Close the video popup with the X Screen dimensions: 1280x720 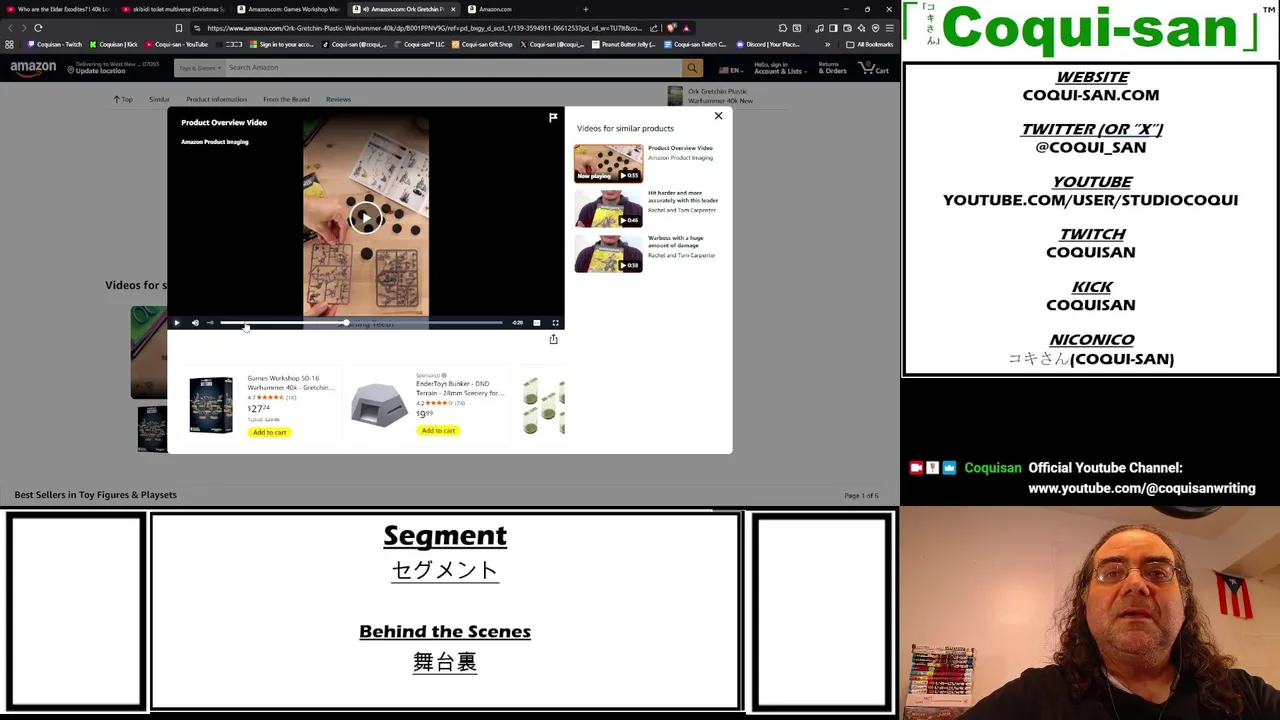[718, 116]
